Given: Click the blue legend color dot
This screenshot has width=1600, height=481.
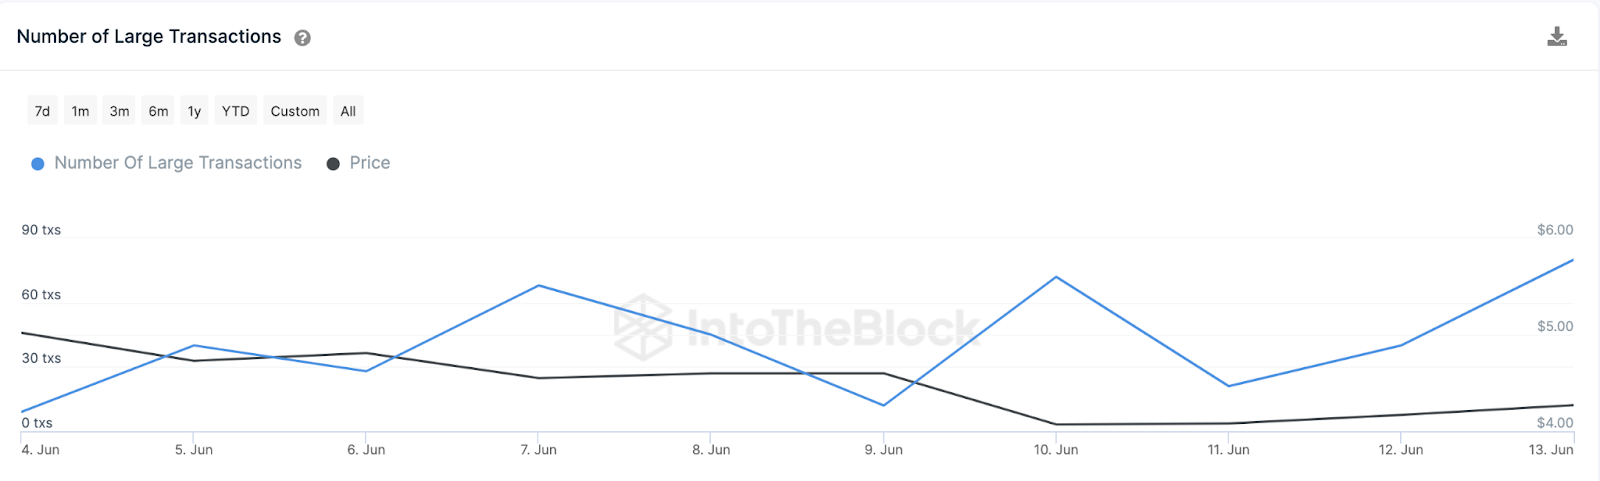Looking at the screenshot, I should (38, 164).
